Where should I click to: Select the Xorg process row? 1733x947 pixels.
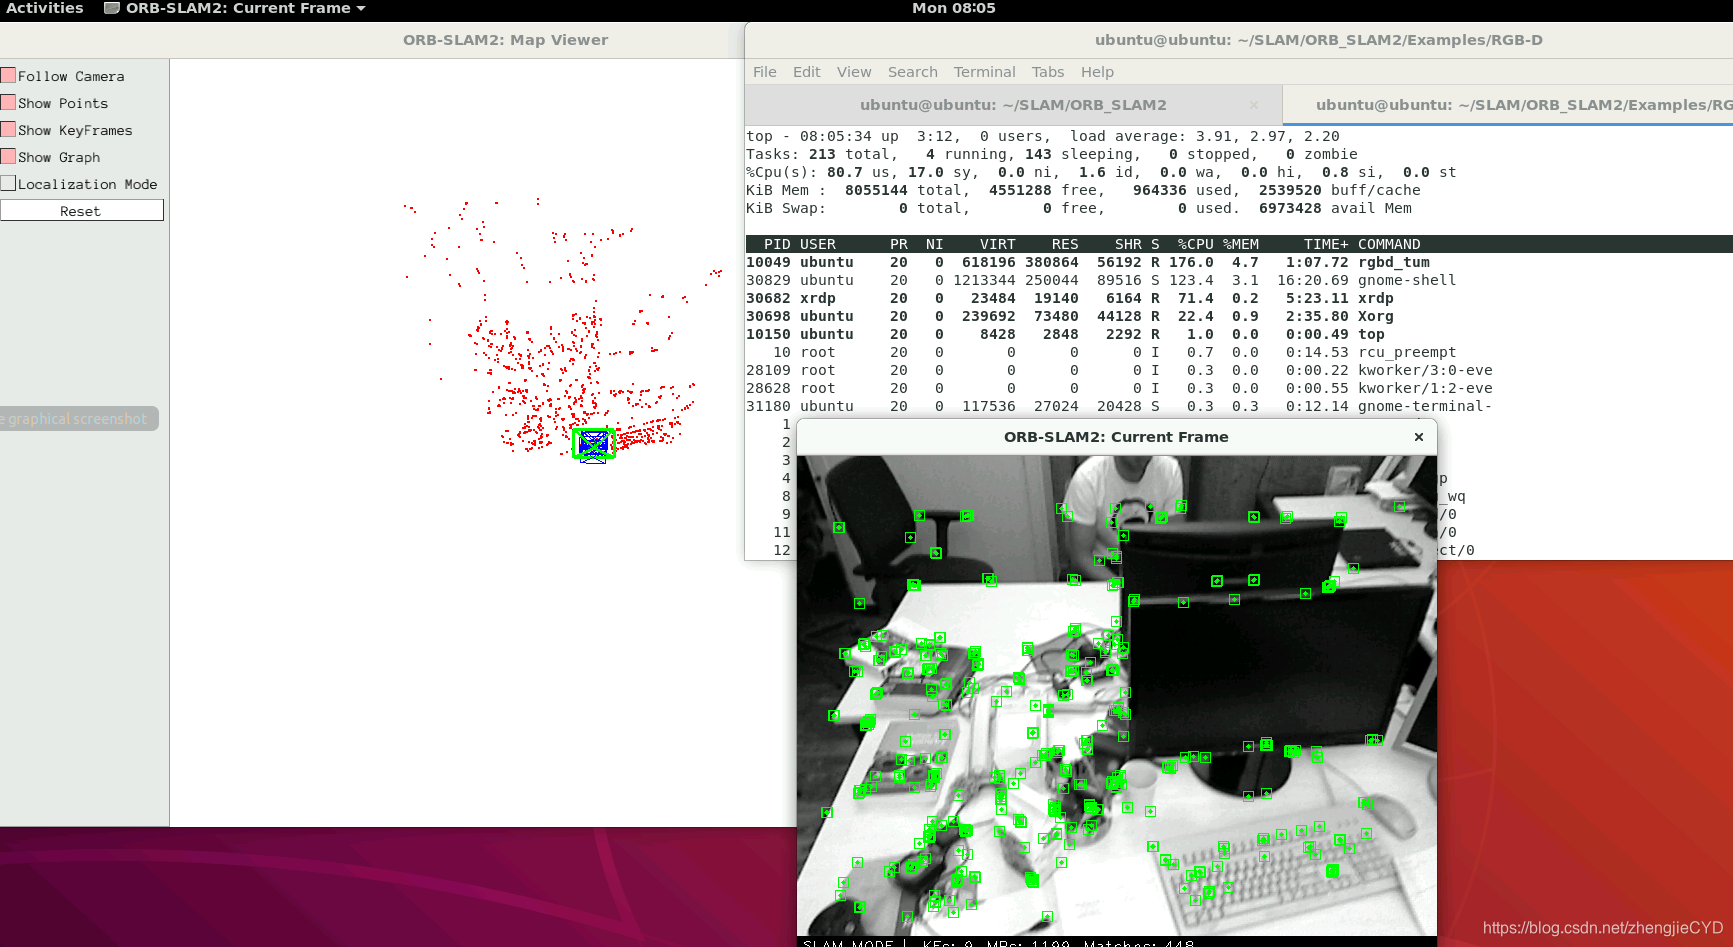1239,316
